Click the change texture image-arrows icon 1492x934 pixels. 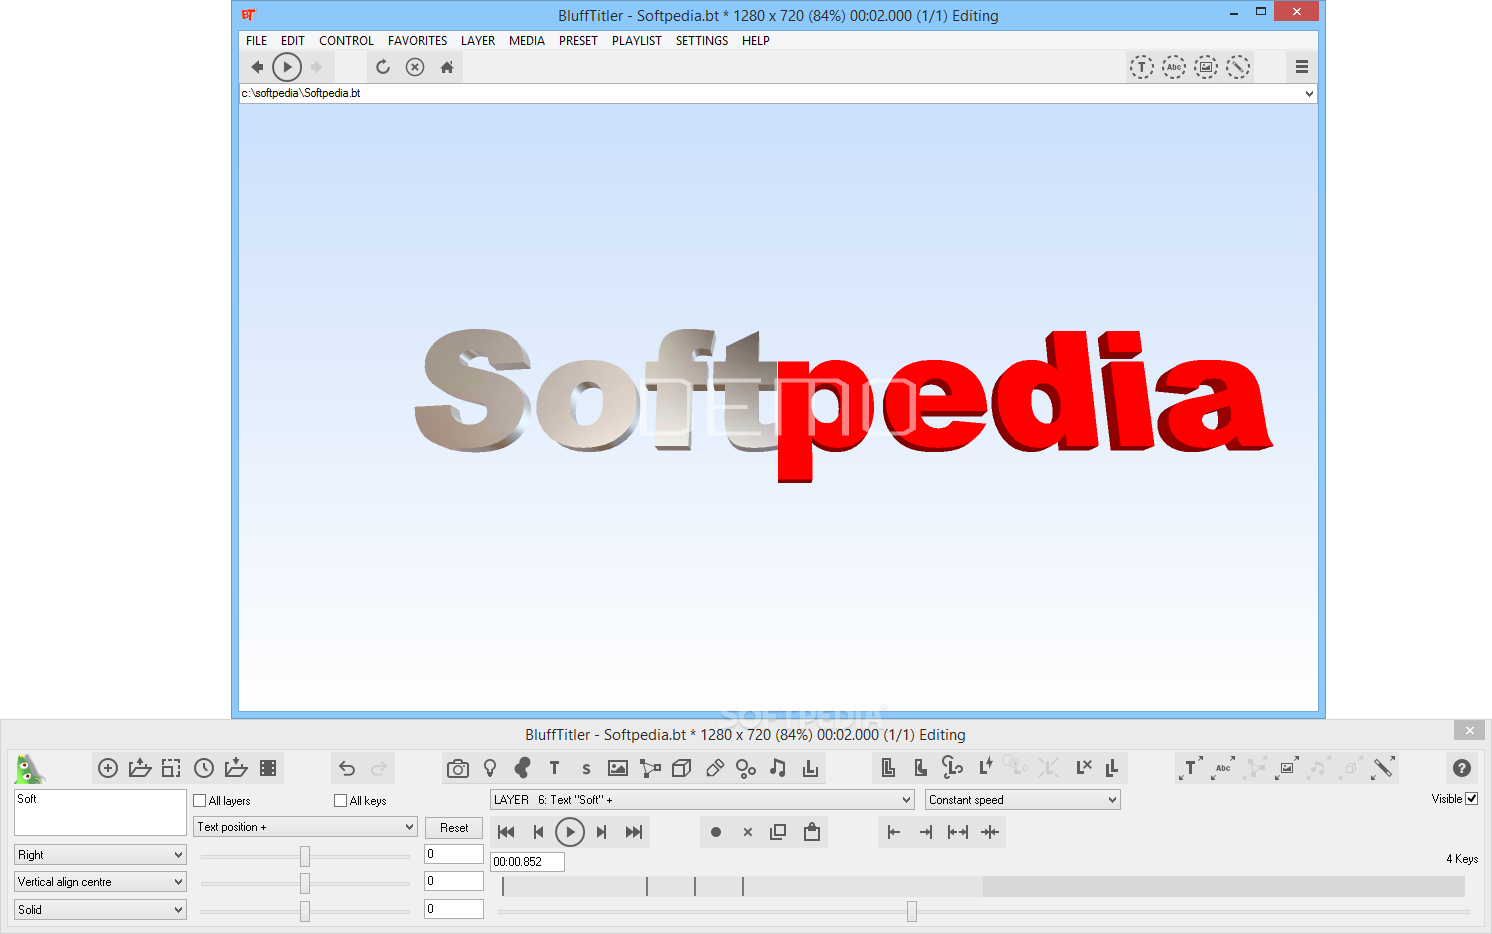[1287, 768]
